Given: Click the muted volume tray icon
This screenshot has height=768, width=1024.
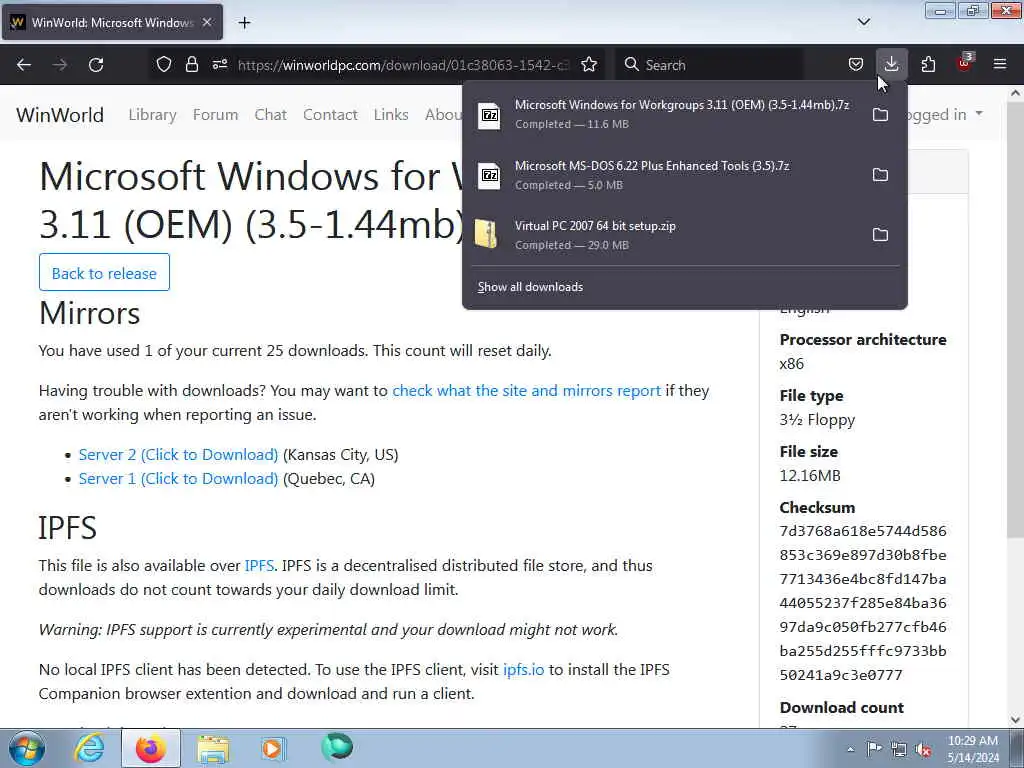Looking at the screenshot, I should 923,749.
